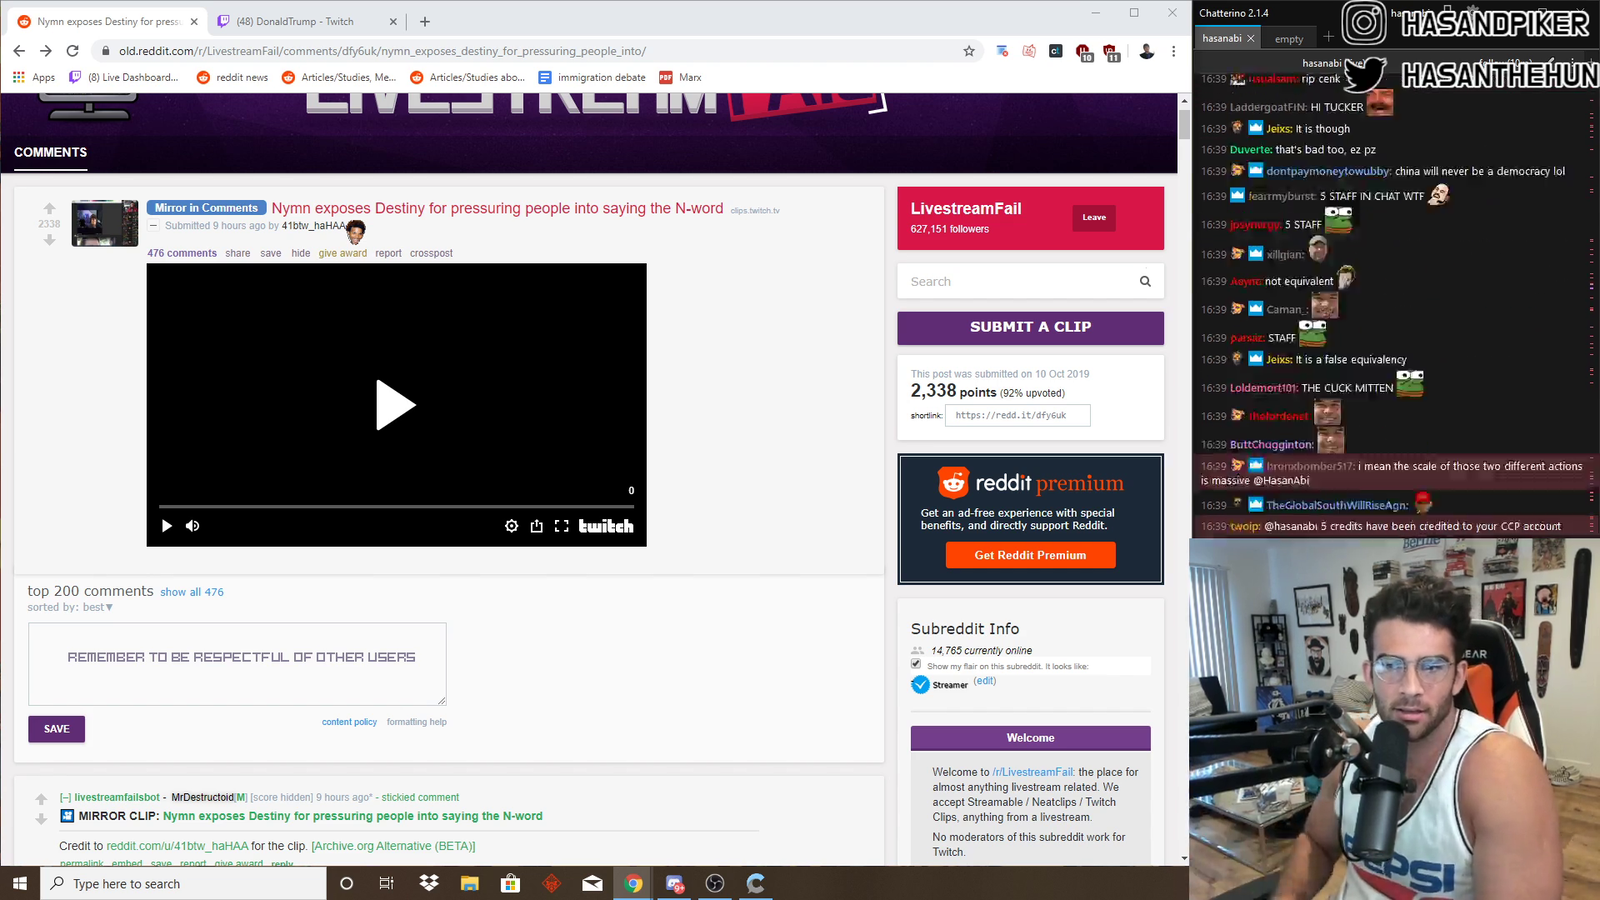1600x900 pixels.
Task: Click the small play icon in video controls
Action: click(x=167, y=526)
